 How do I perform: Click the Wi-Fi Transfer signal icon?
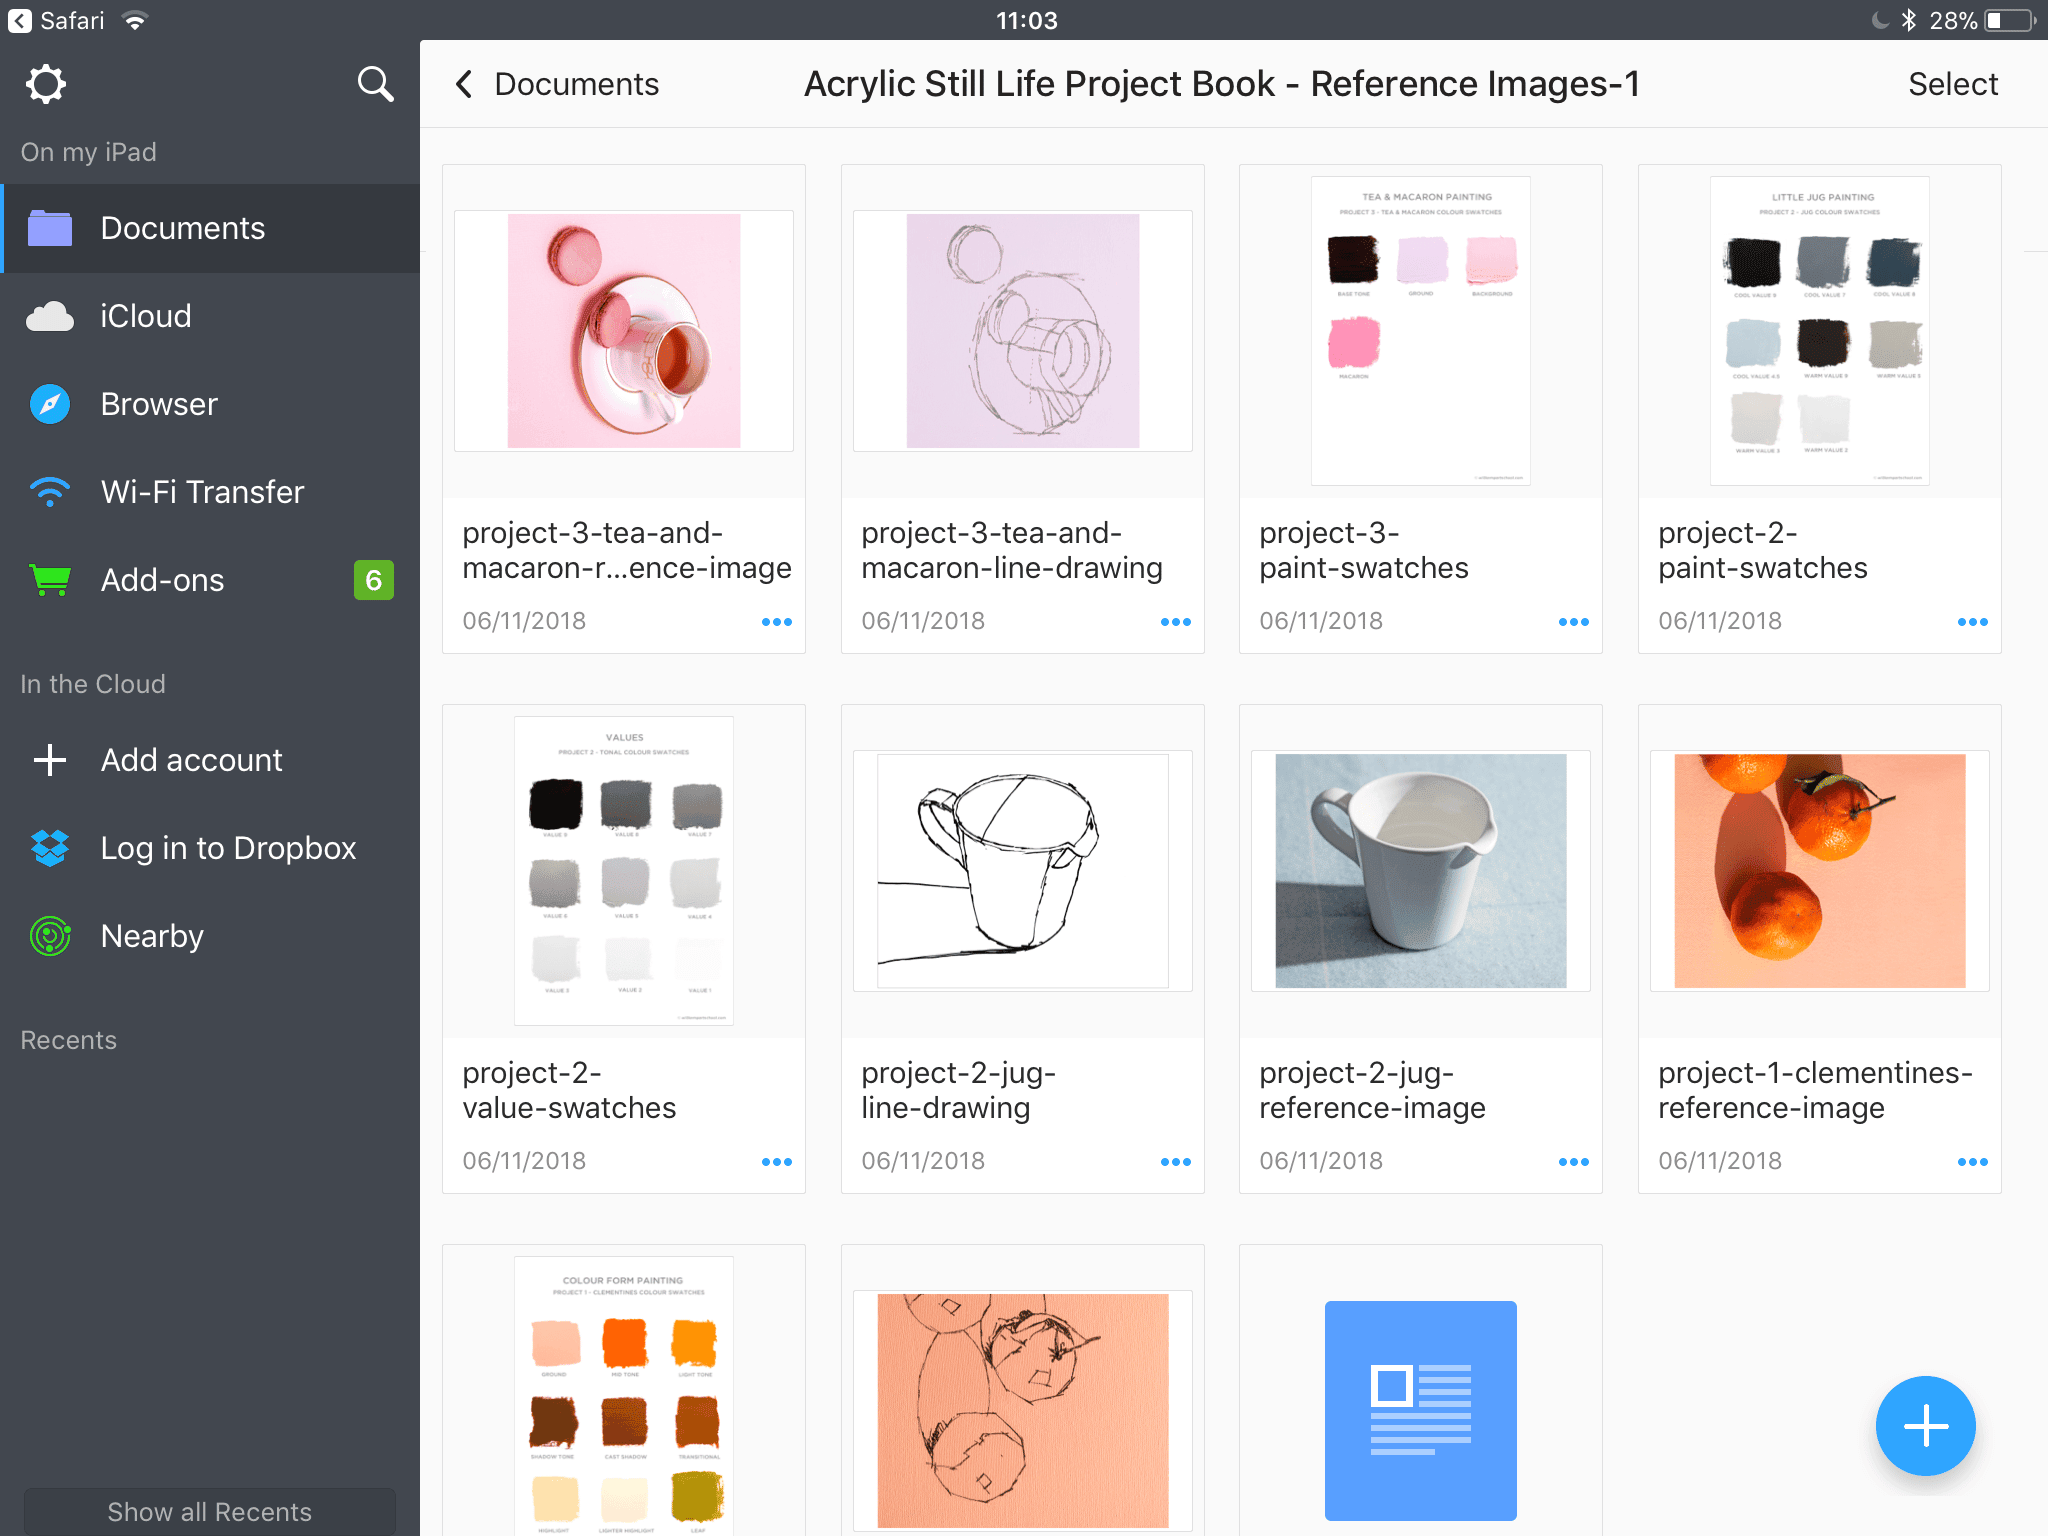[x=50, y=492]
